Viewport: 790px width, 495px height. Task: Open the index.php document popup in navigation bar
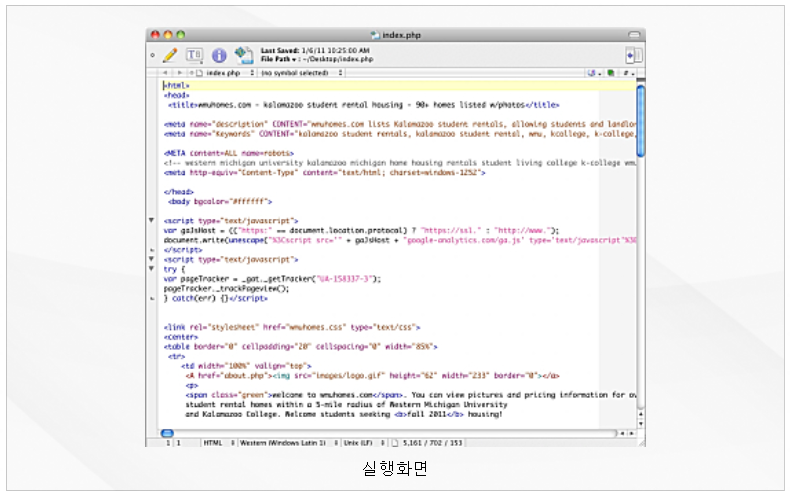click(227, 73)
